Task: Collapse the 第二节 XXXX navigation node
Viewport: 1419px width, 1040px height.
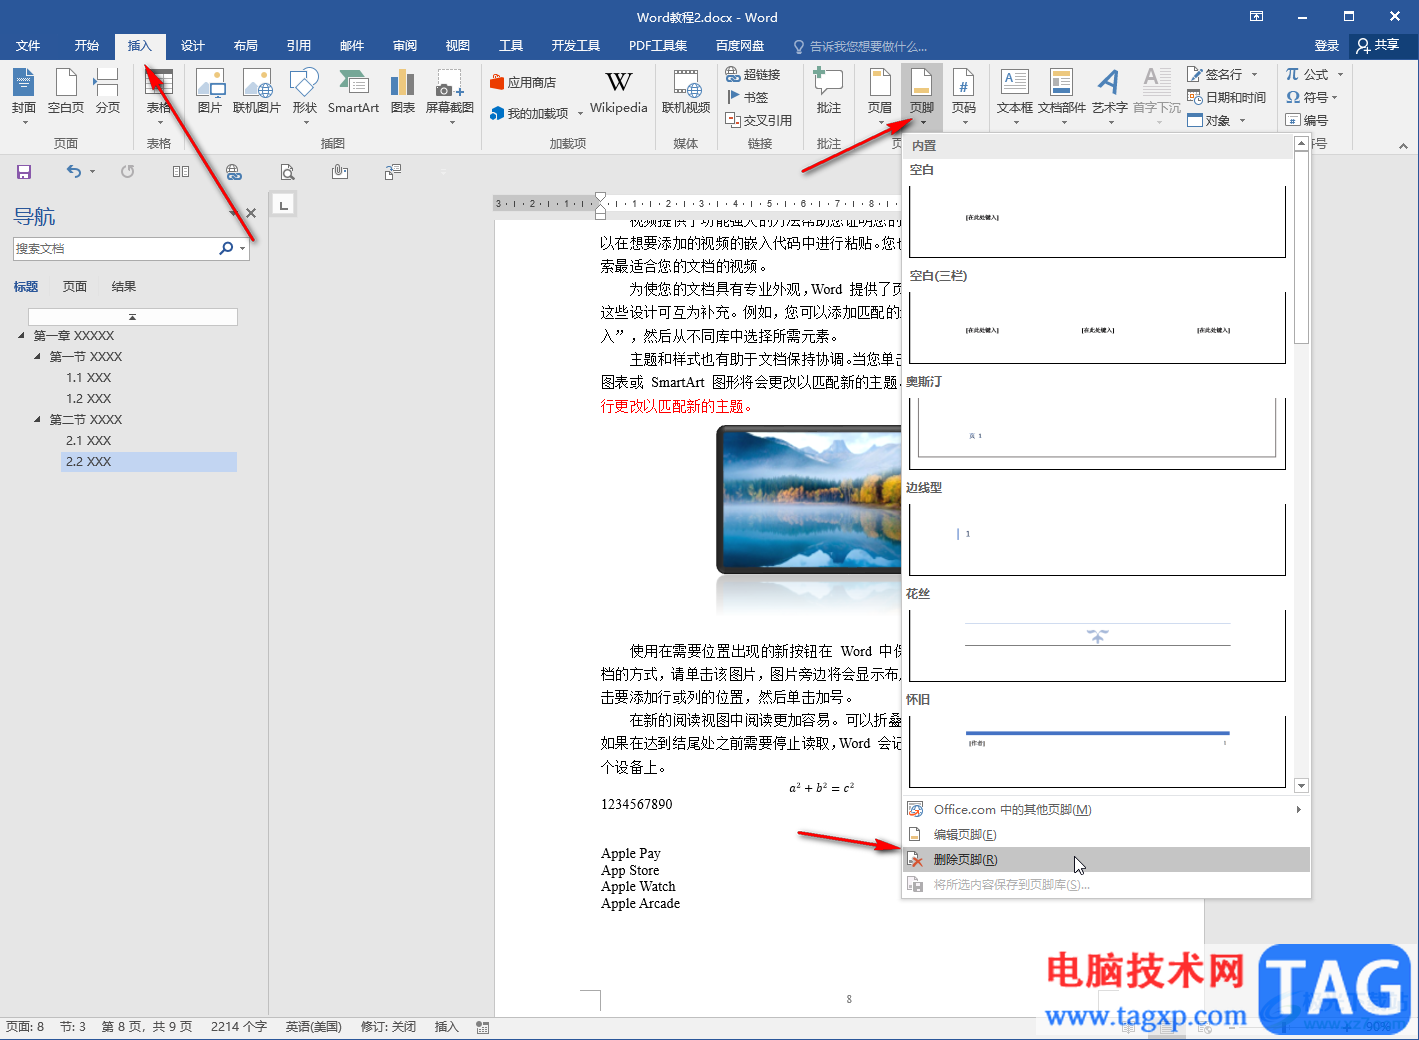Action: coord(38,420)
